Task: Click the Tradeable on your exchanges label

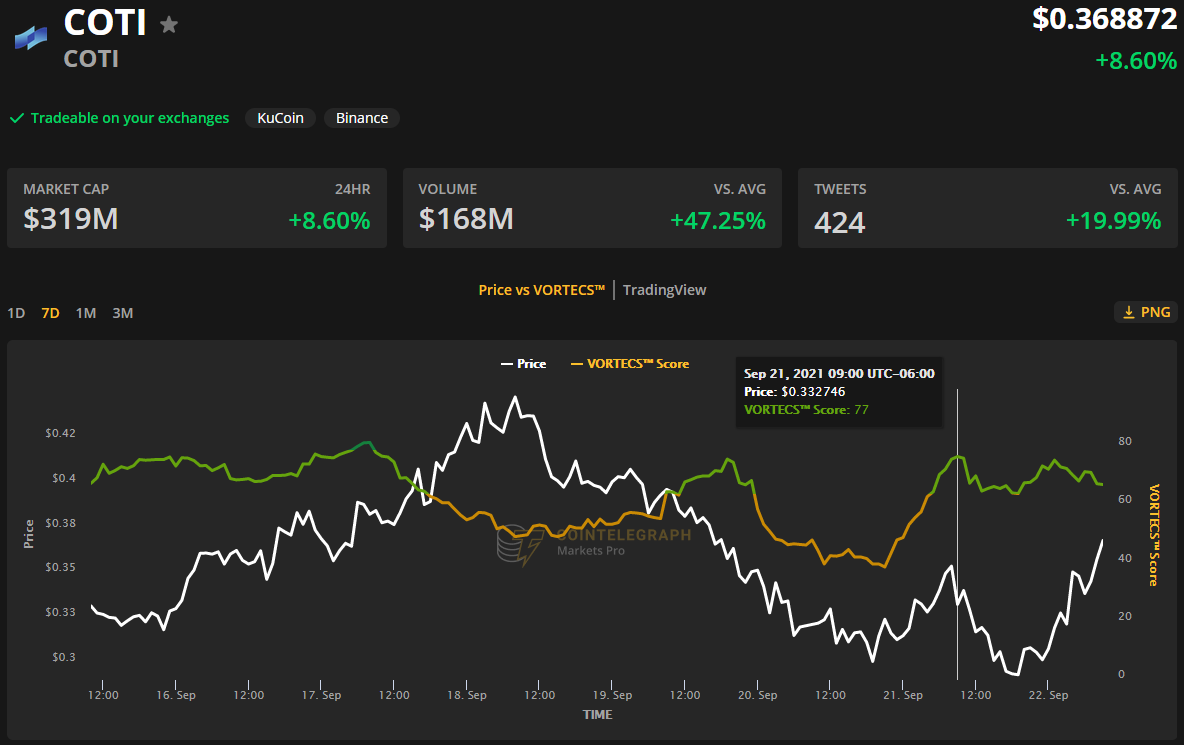Action: 130,119
